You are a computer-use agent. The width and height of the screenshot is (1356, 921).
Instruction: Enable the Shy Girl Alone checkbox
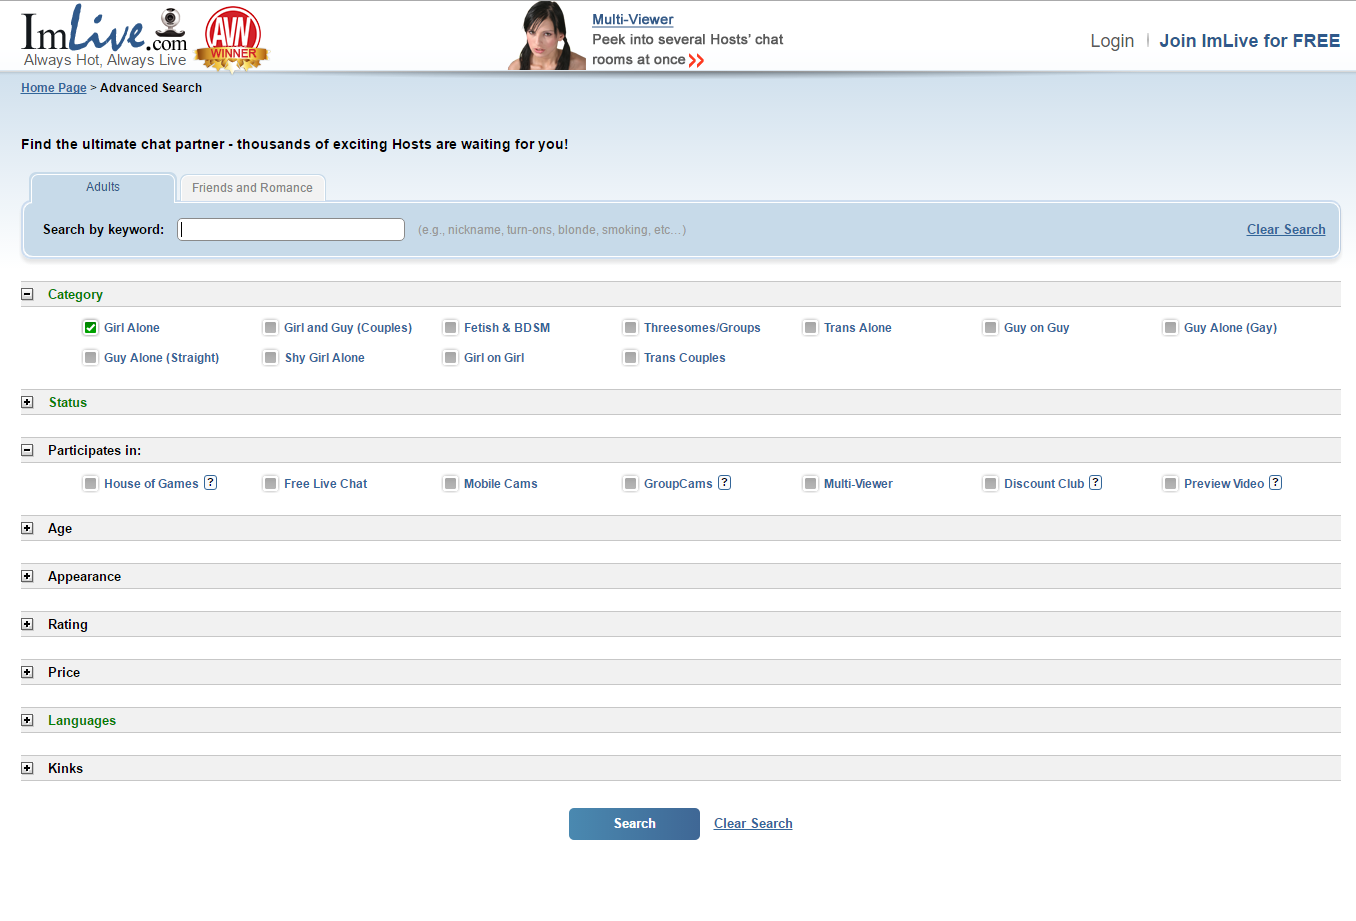click(271, 358)
